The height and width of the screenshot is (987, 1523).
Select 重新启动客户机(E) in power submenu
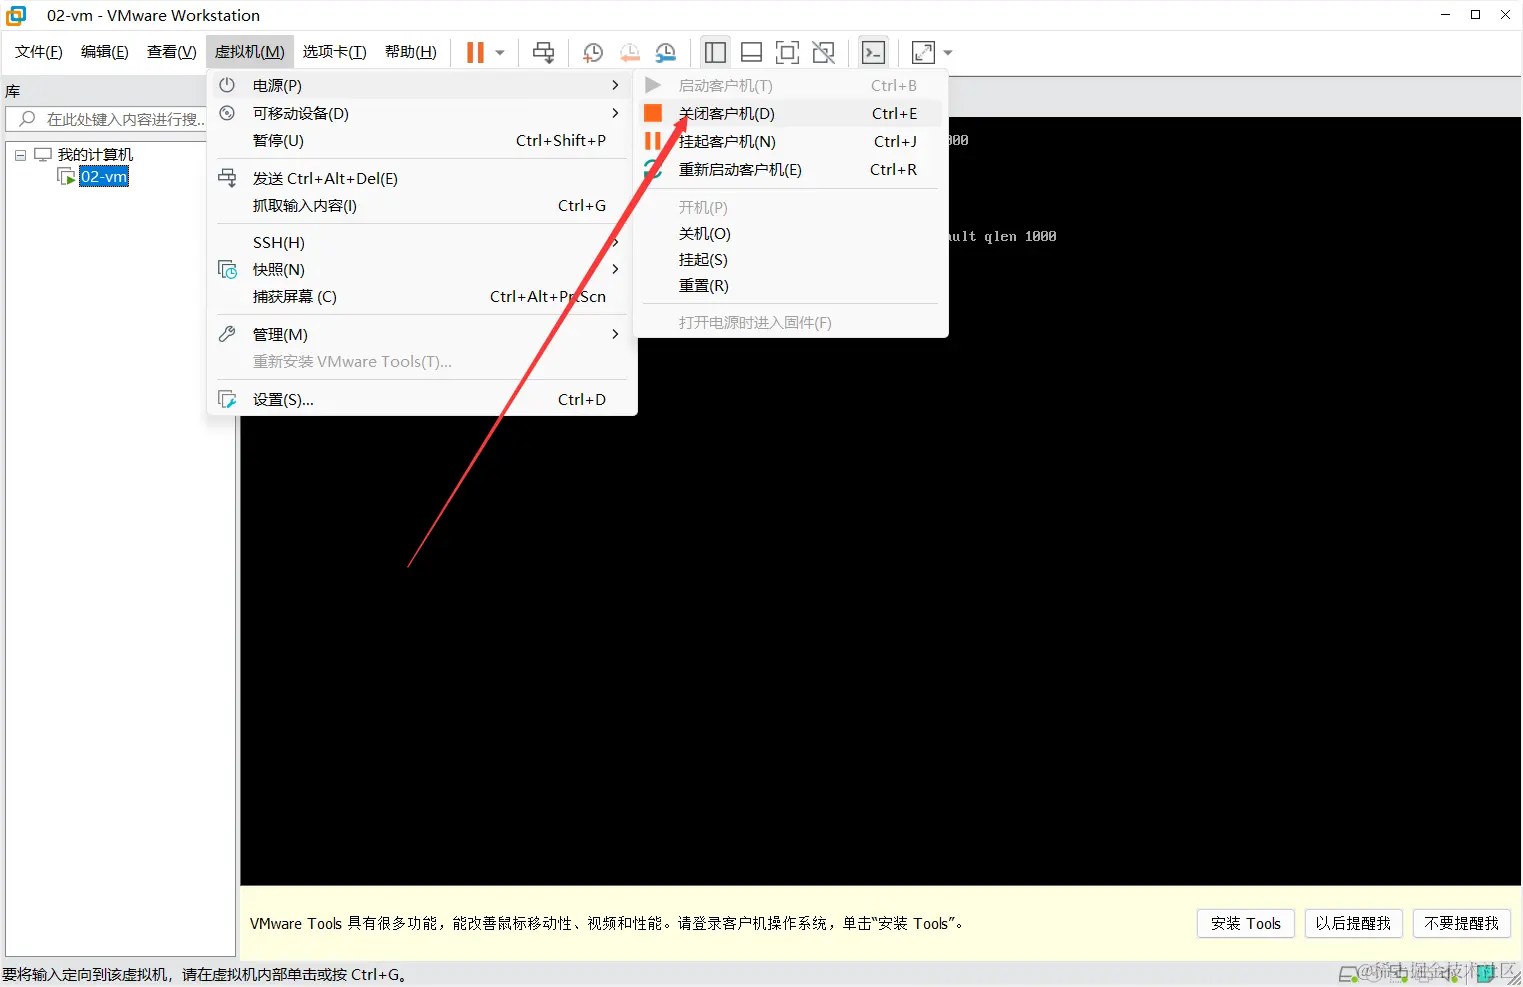click(790, 169)
